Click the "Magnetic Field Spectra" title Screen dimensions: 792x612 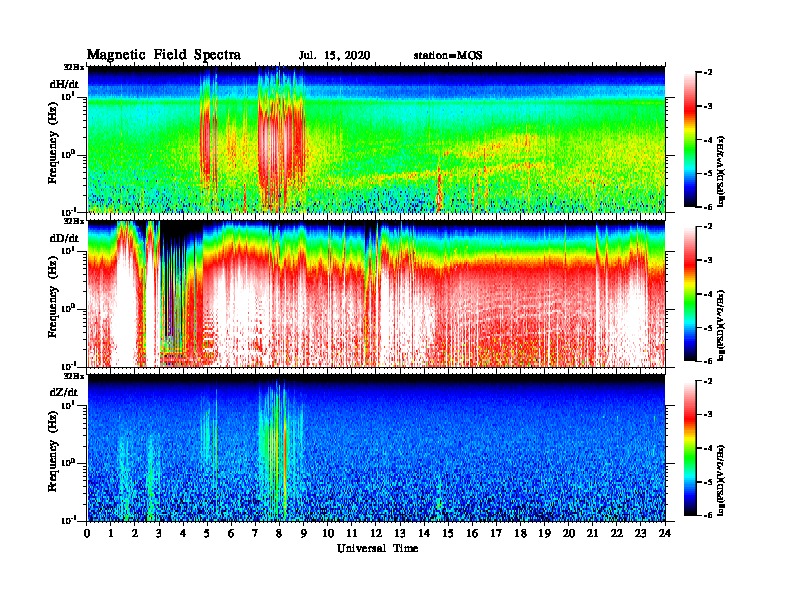click(x=164, y=55)
